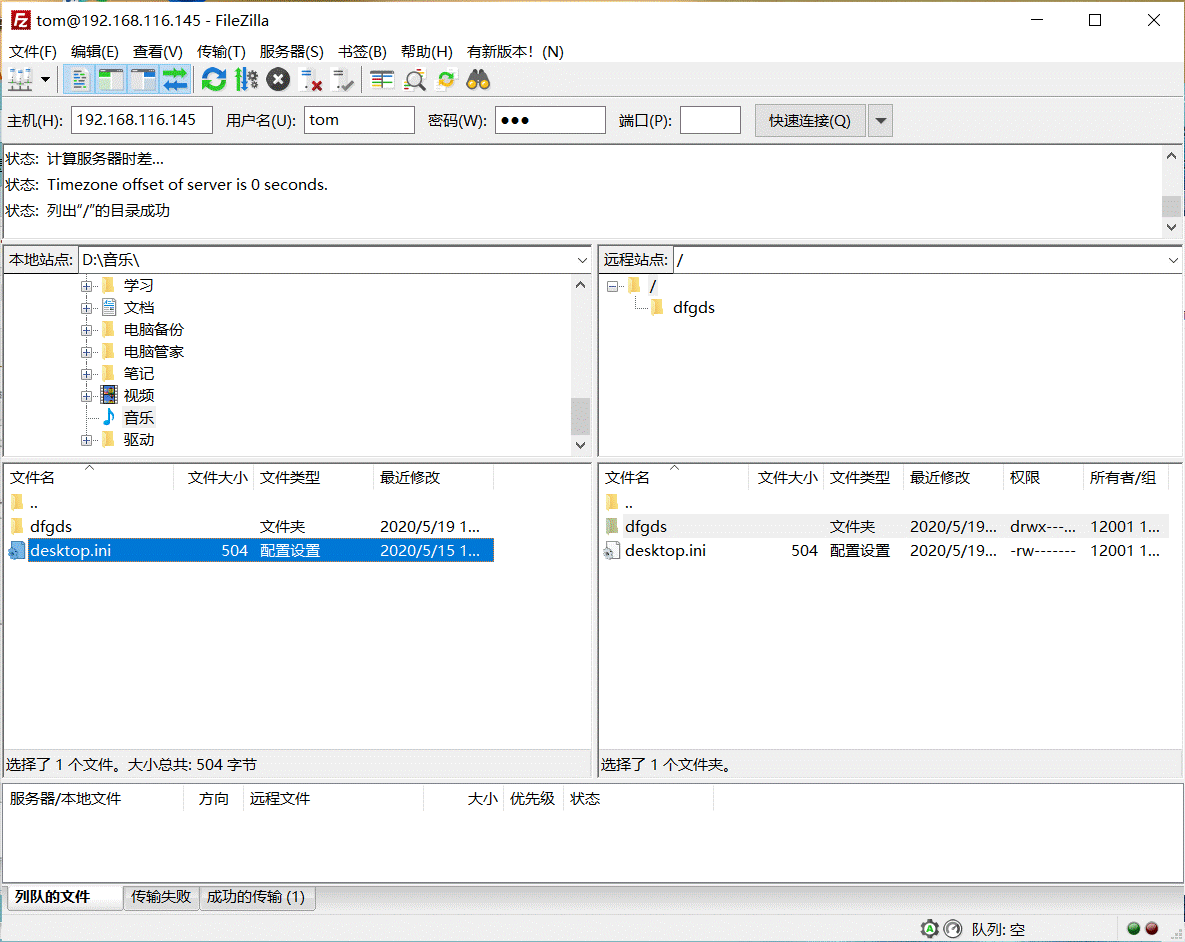Click speed limit gauge icon

click(x=953, y=928)
